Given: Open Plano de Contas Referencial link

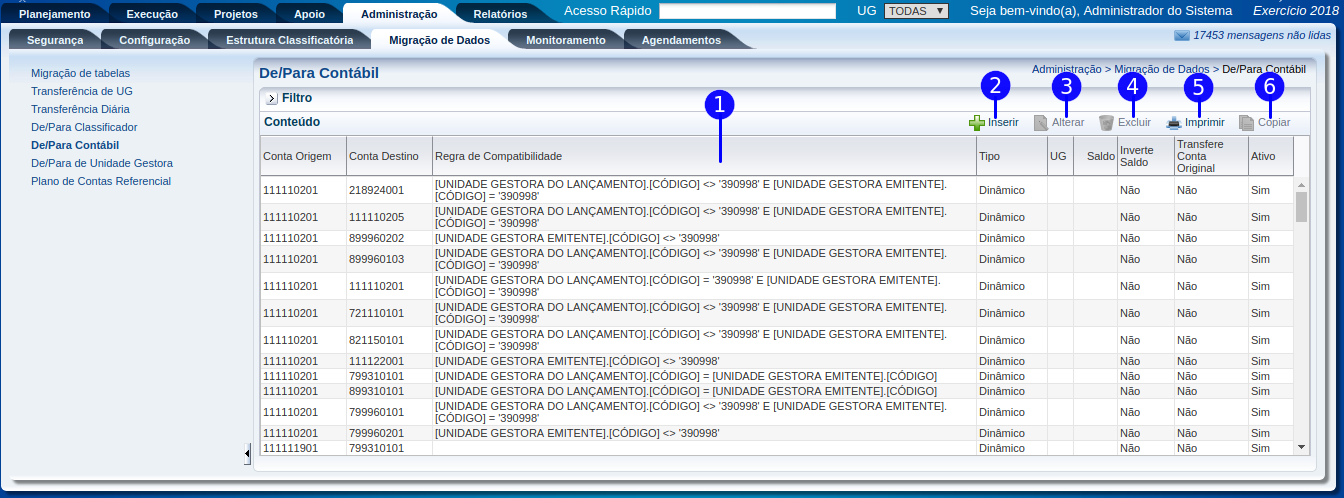Looking at the screenshot, I should click(x=101, y=181).
